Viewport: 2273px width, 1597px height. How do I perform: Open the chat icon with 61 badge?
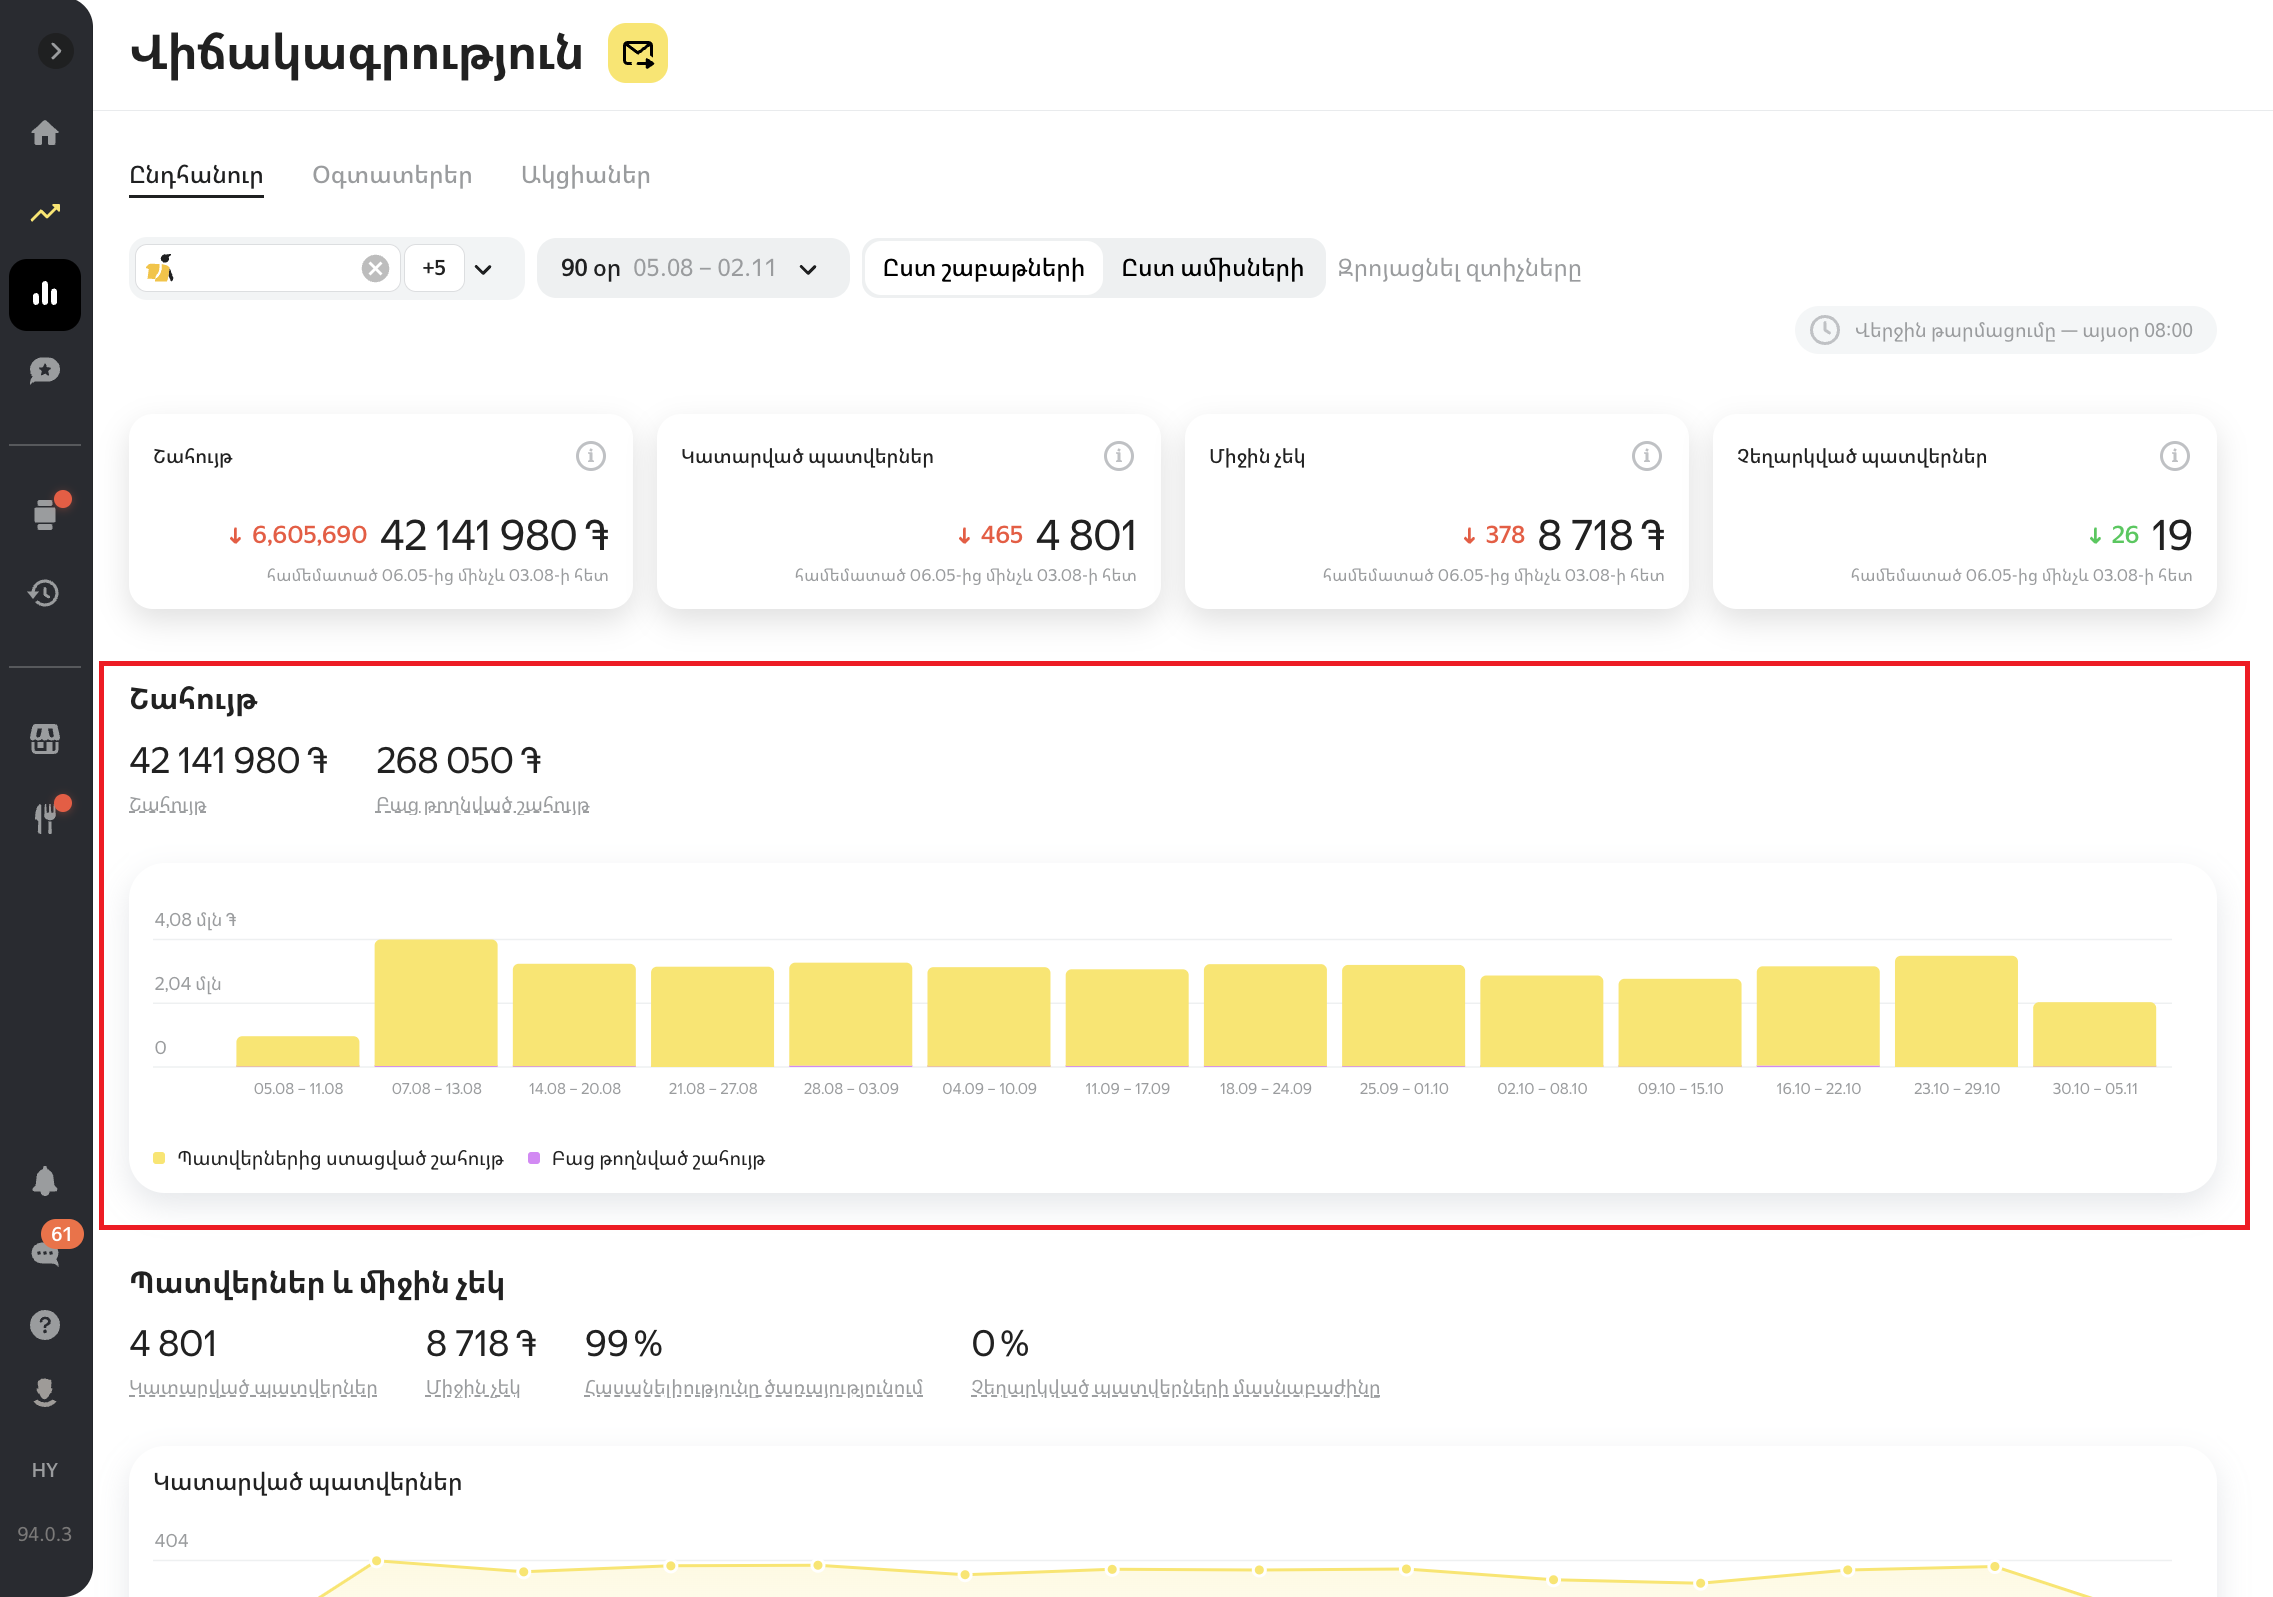(45, 1253)
